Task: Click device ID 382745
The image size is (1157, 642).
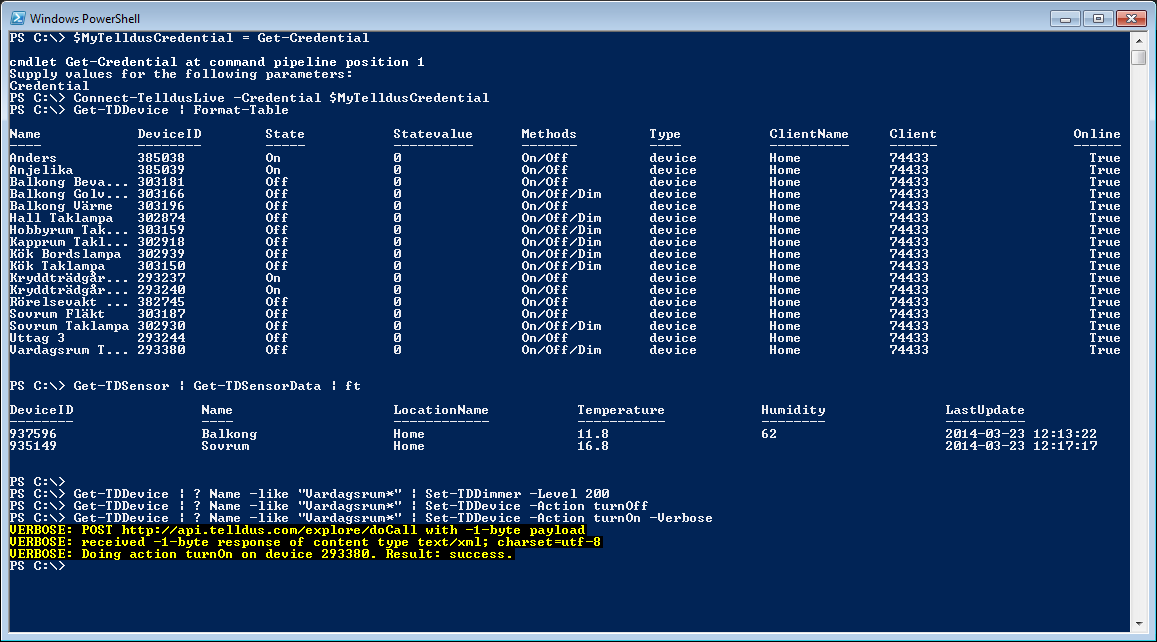Action: click(x=161, y=302)
